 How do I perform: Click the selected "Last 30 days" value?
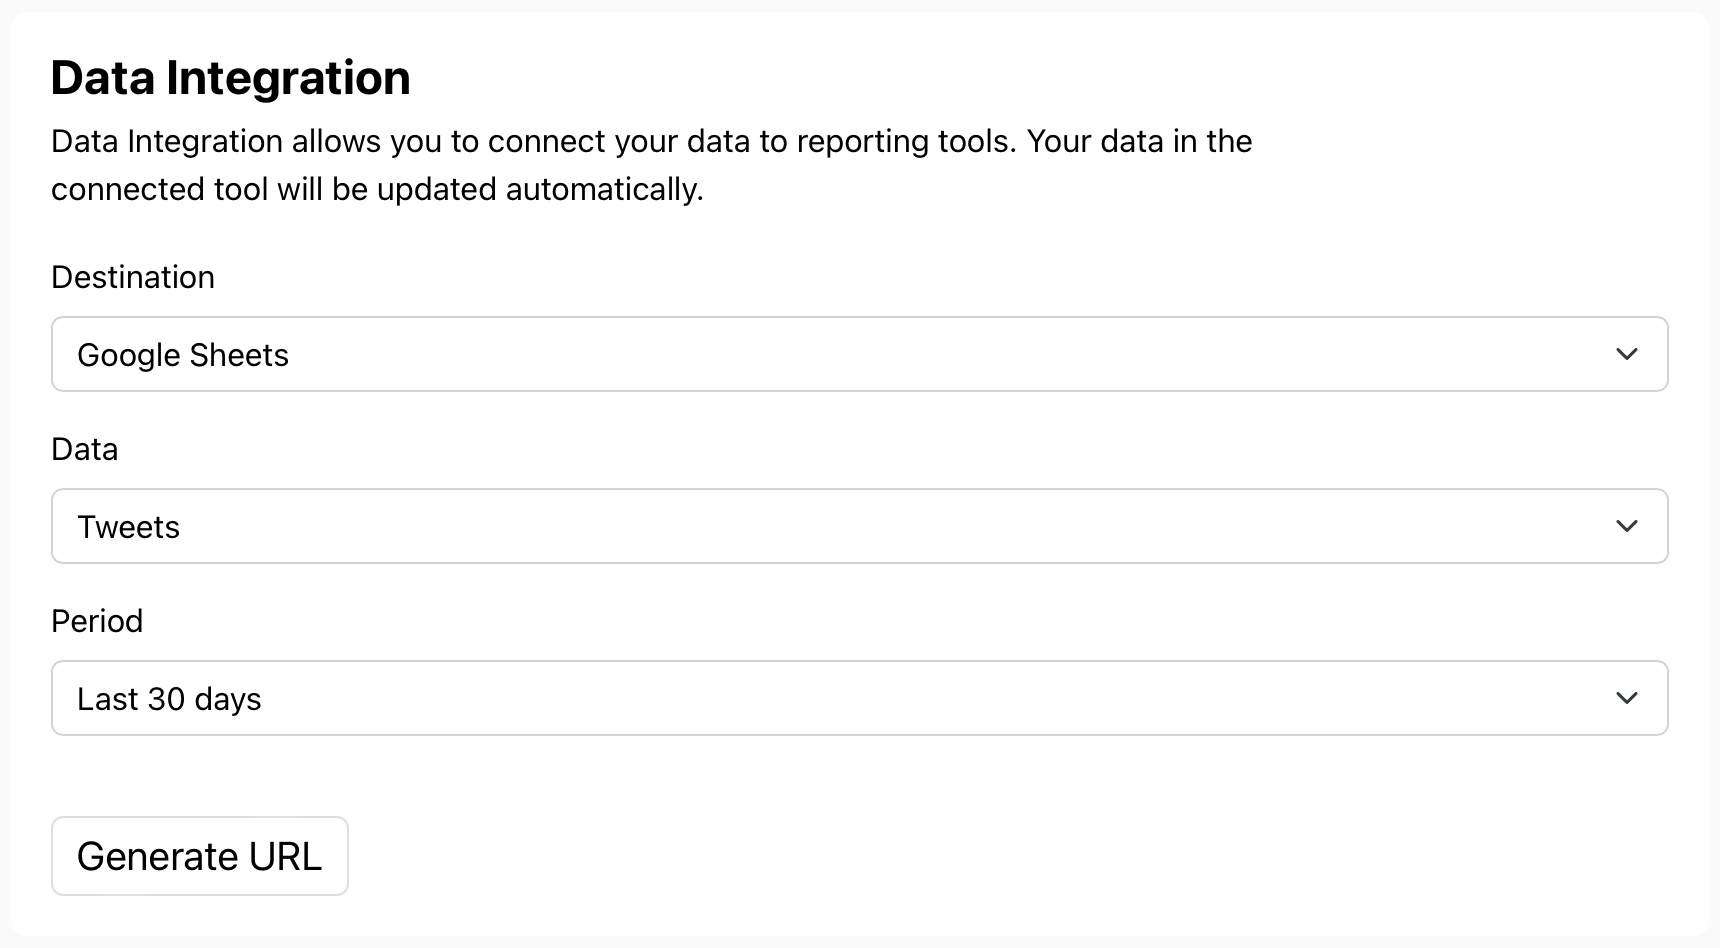[x=169, y=699]
